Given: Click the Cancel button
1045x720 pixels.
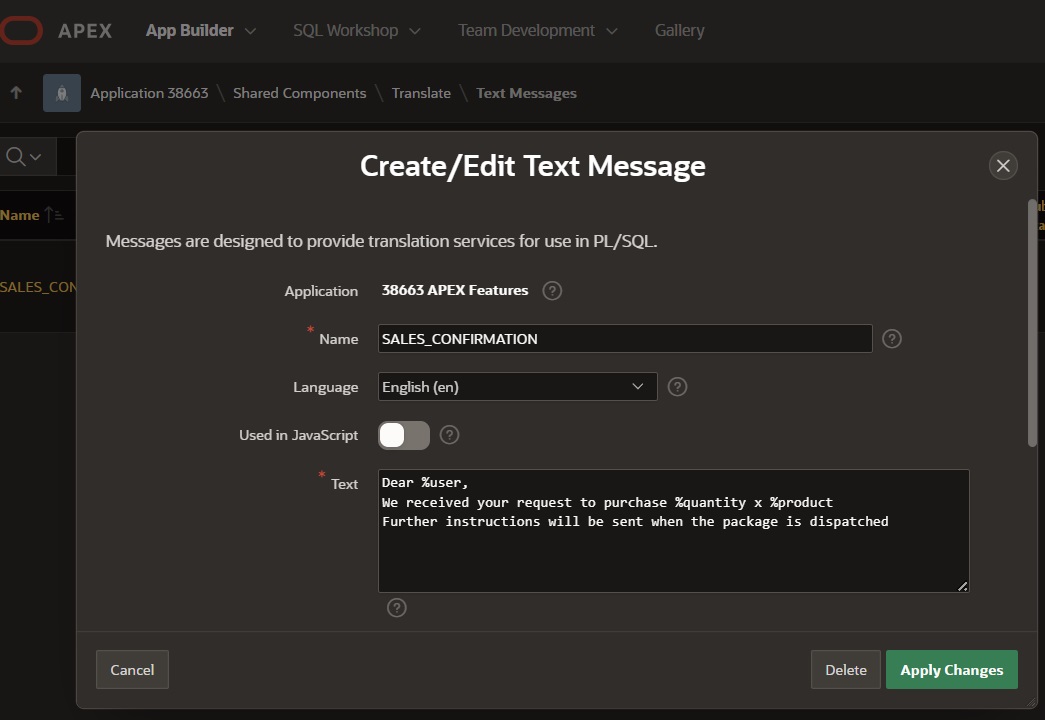Looking at the screenshot, I should pos(132,669).
